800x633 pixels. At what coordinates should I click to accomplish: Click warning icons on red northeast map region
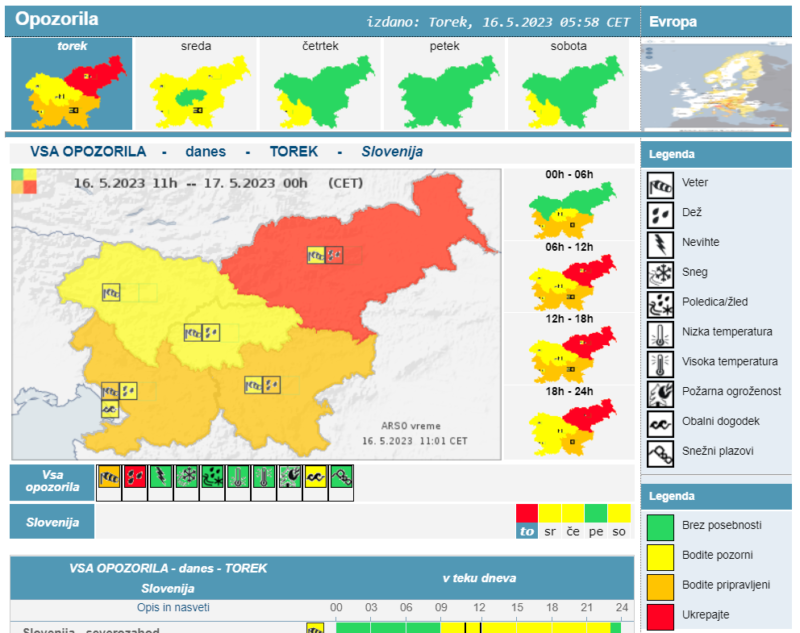325,255
